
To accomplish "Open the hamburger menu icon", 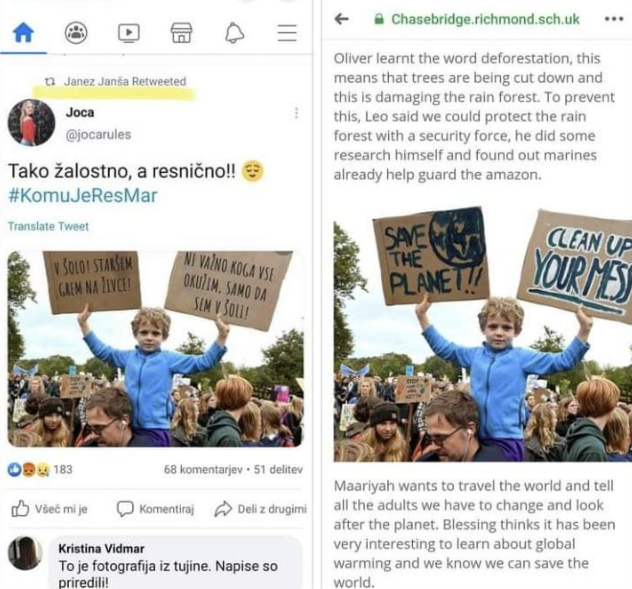I will point(287,33).
